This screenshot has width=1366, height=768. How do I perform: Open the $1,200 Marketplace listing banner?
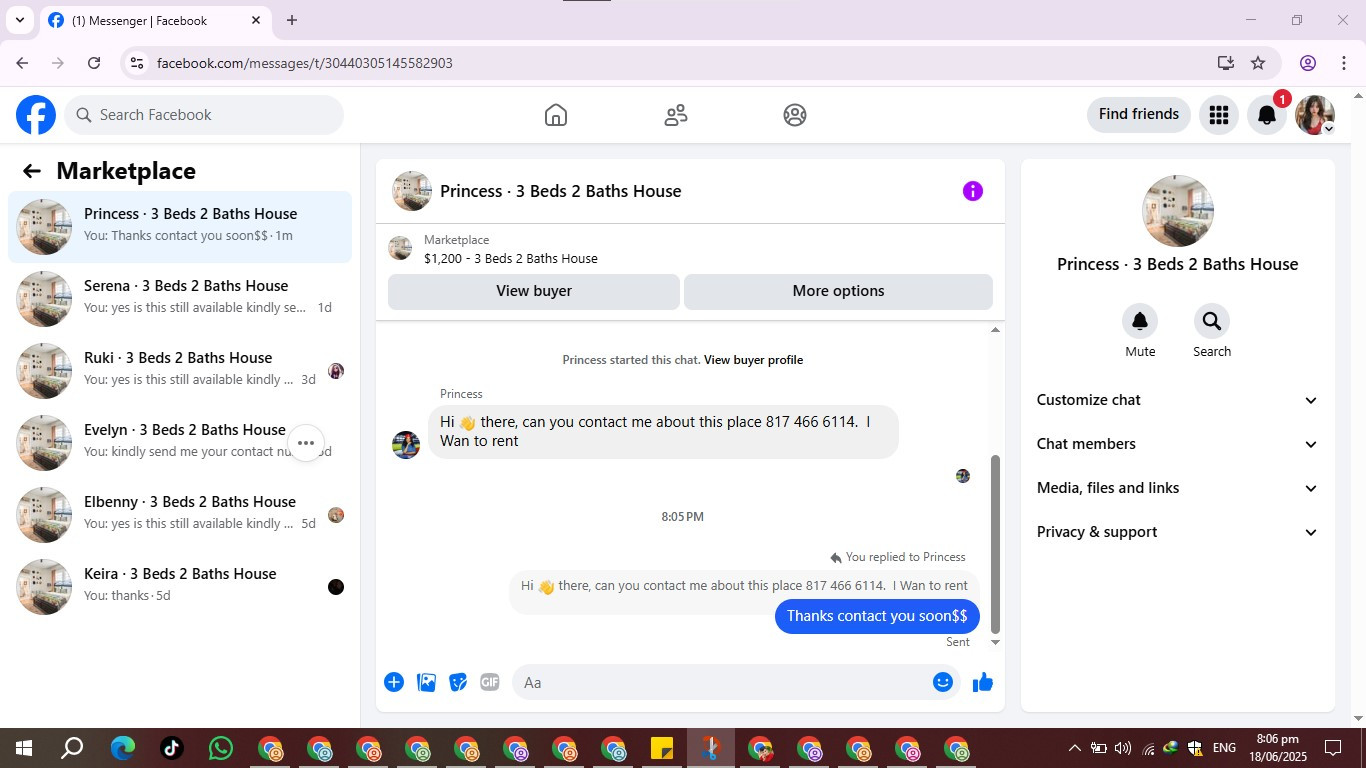pyautogui.click(x=690, y=249)
